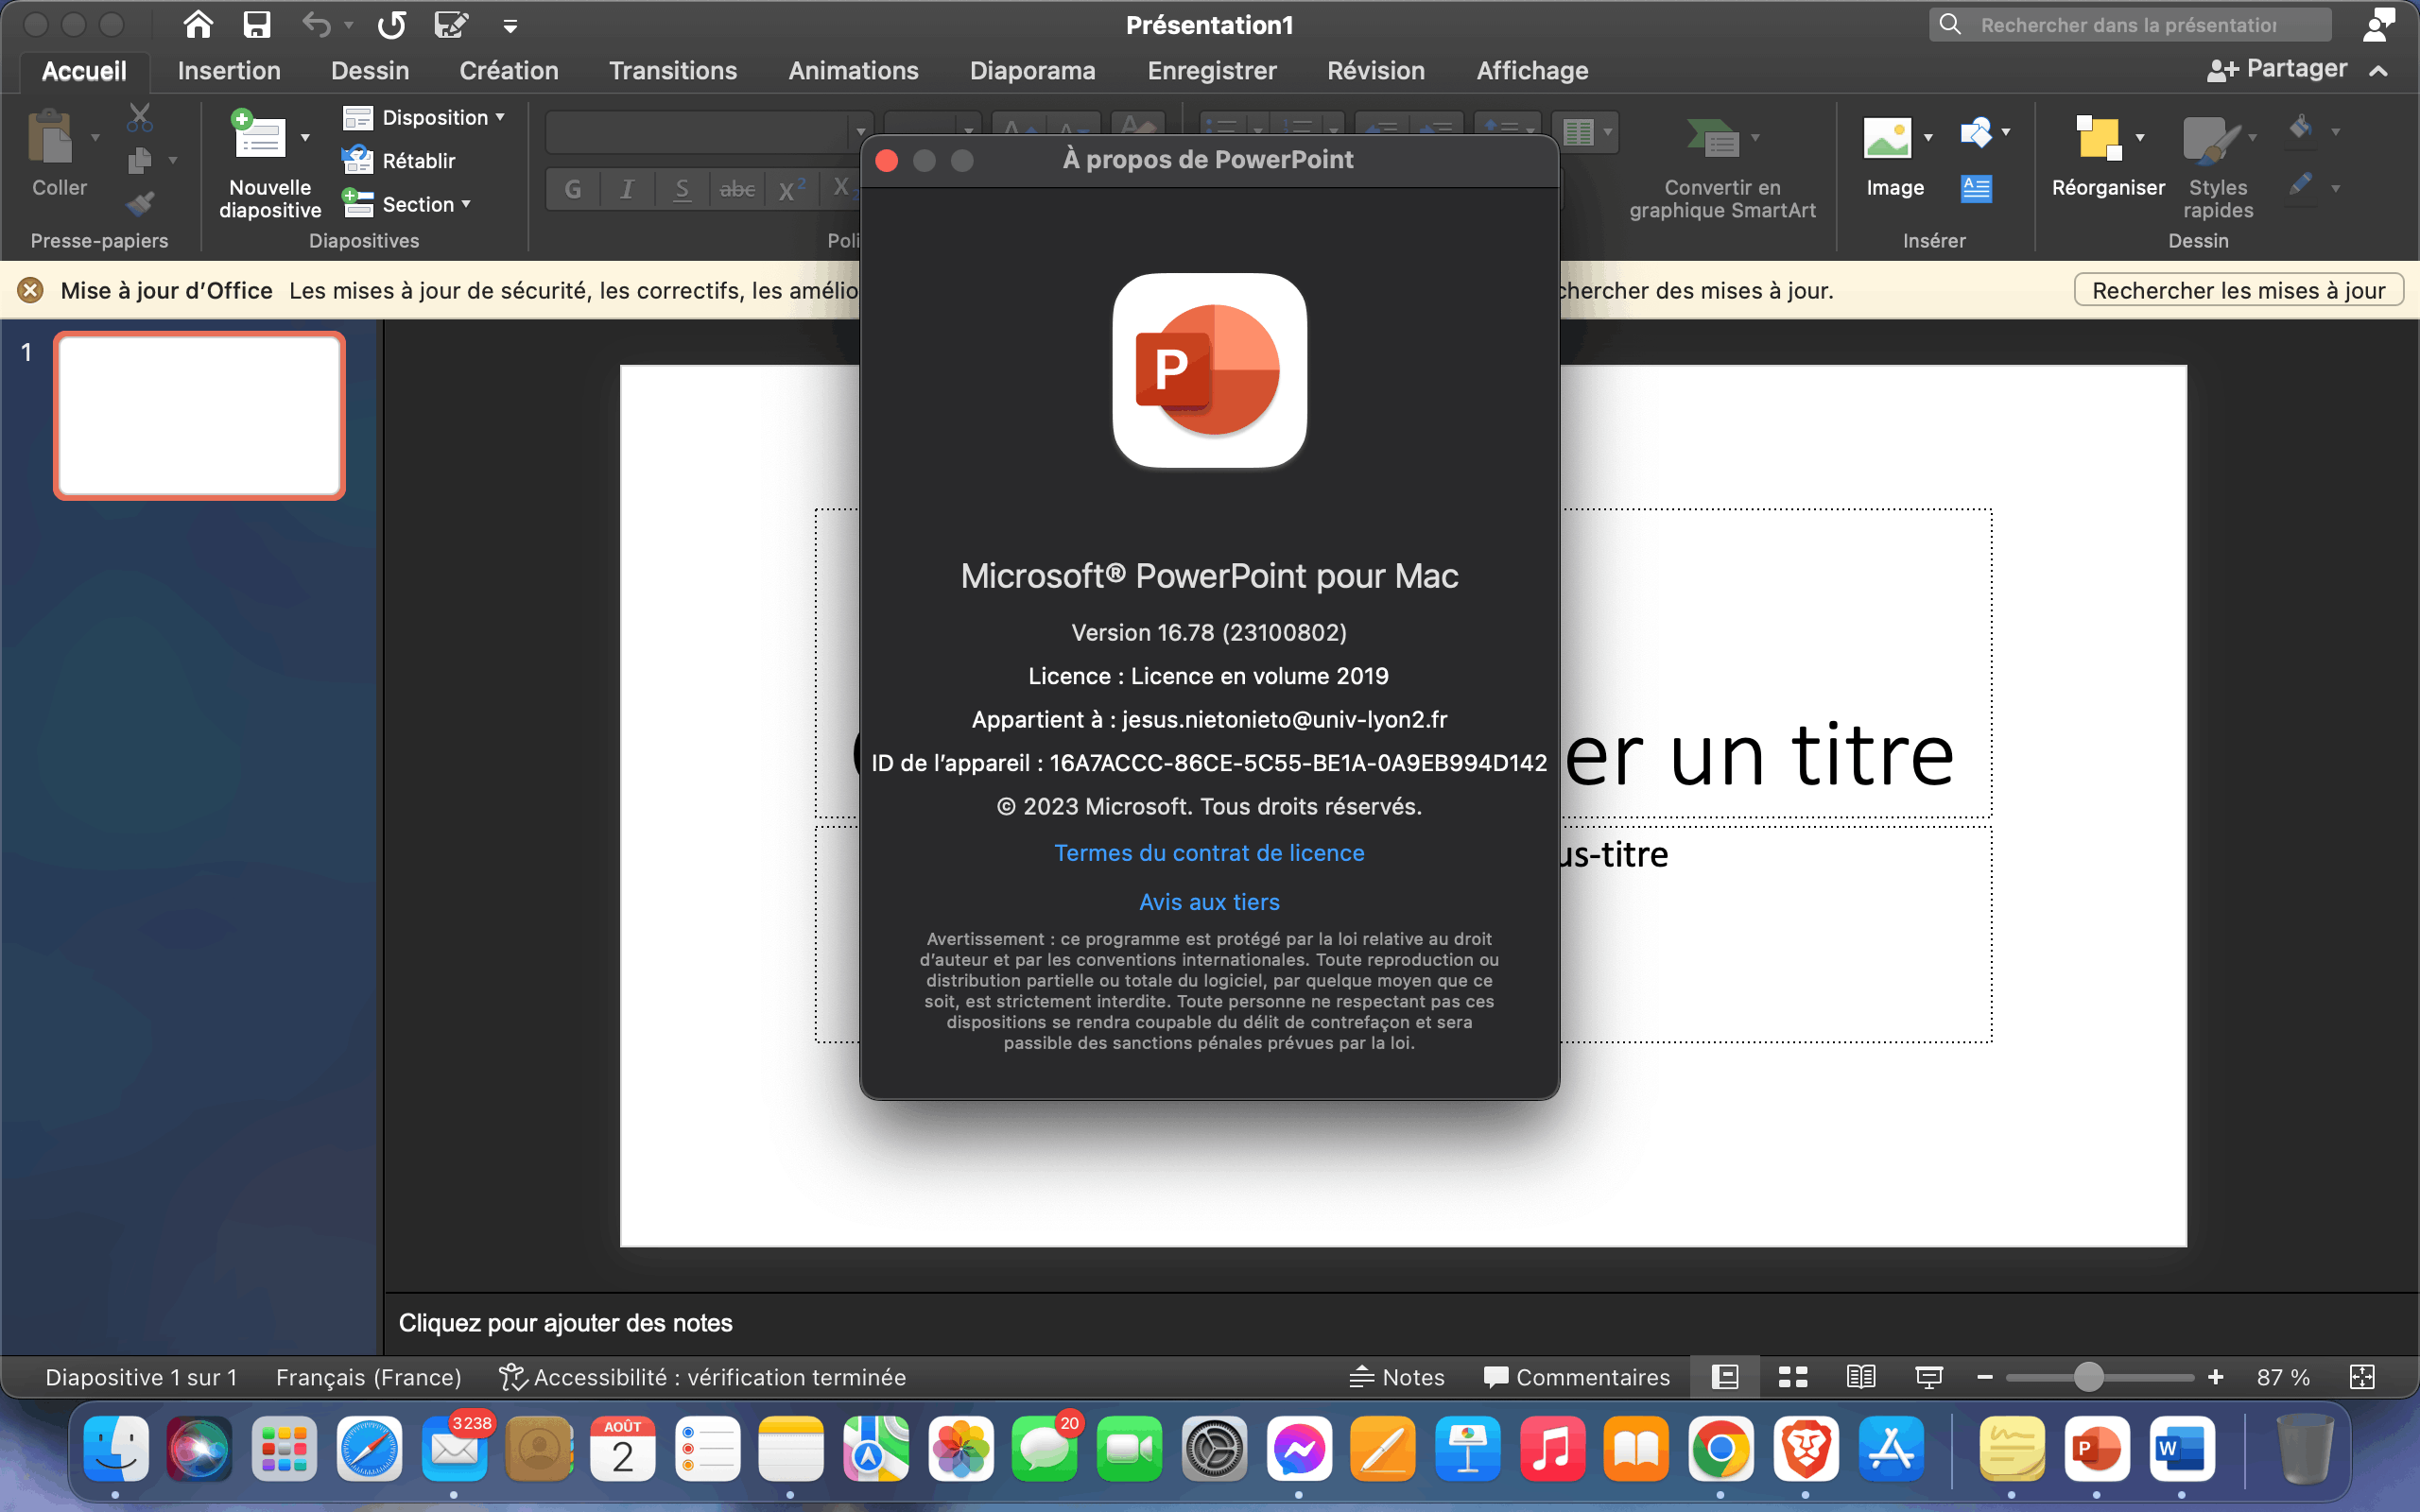The height and width of the screenshot is (1512, 2420).
Task: Click the Nouvelle diapositive icon
Action: [259, 136]
